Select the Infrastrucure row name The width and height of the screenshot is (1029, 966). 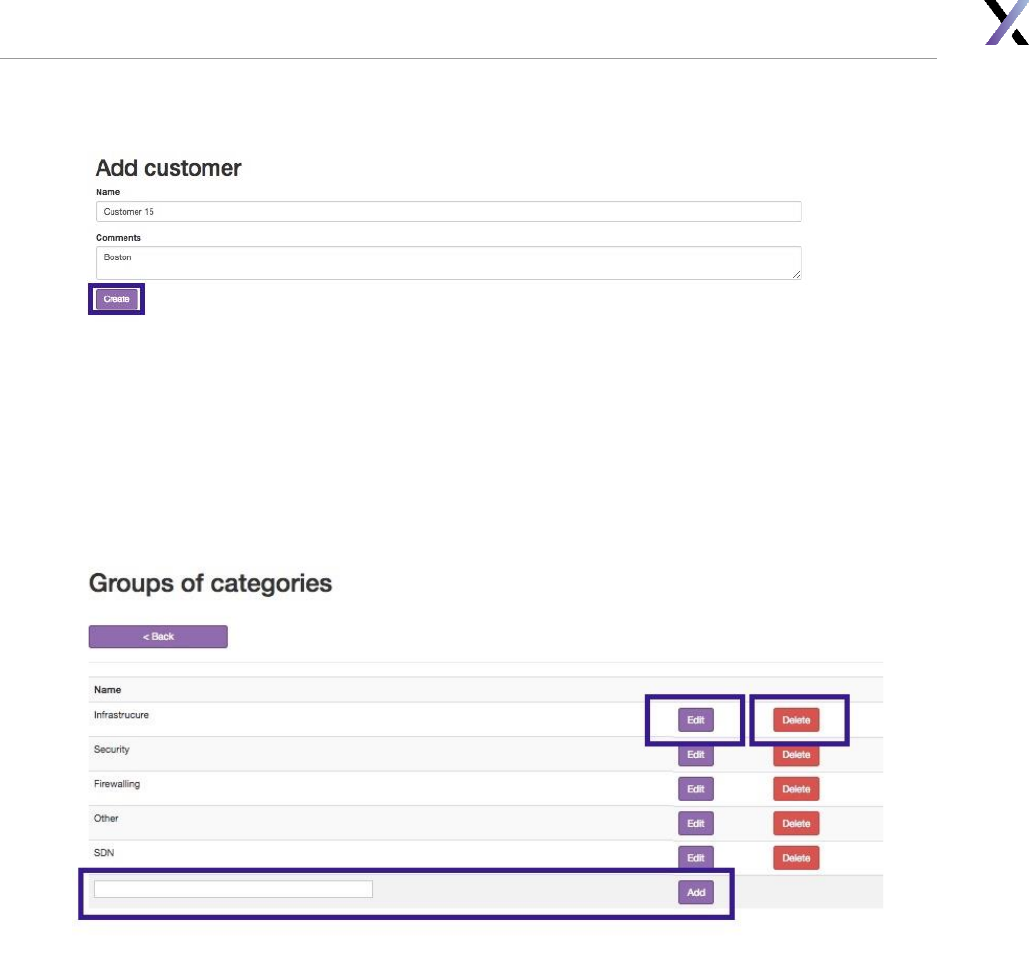click(x=121, y=716)
